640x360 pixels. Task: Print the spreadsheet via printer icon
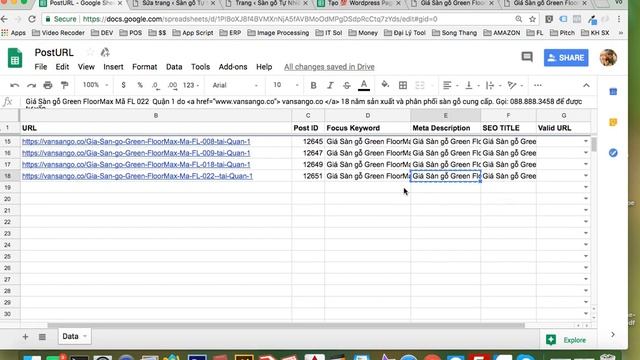pyautogui.click(x=48, y=85)
